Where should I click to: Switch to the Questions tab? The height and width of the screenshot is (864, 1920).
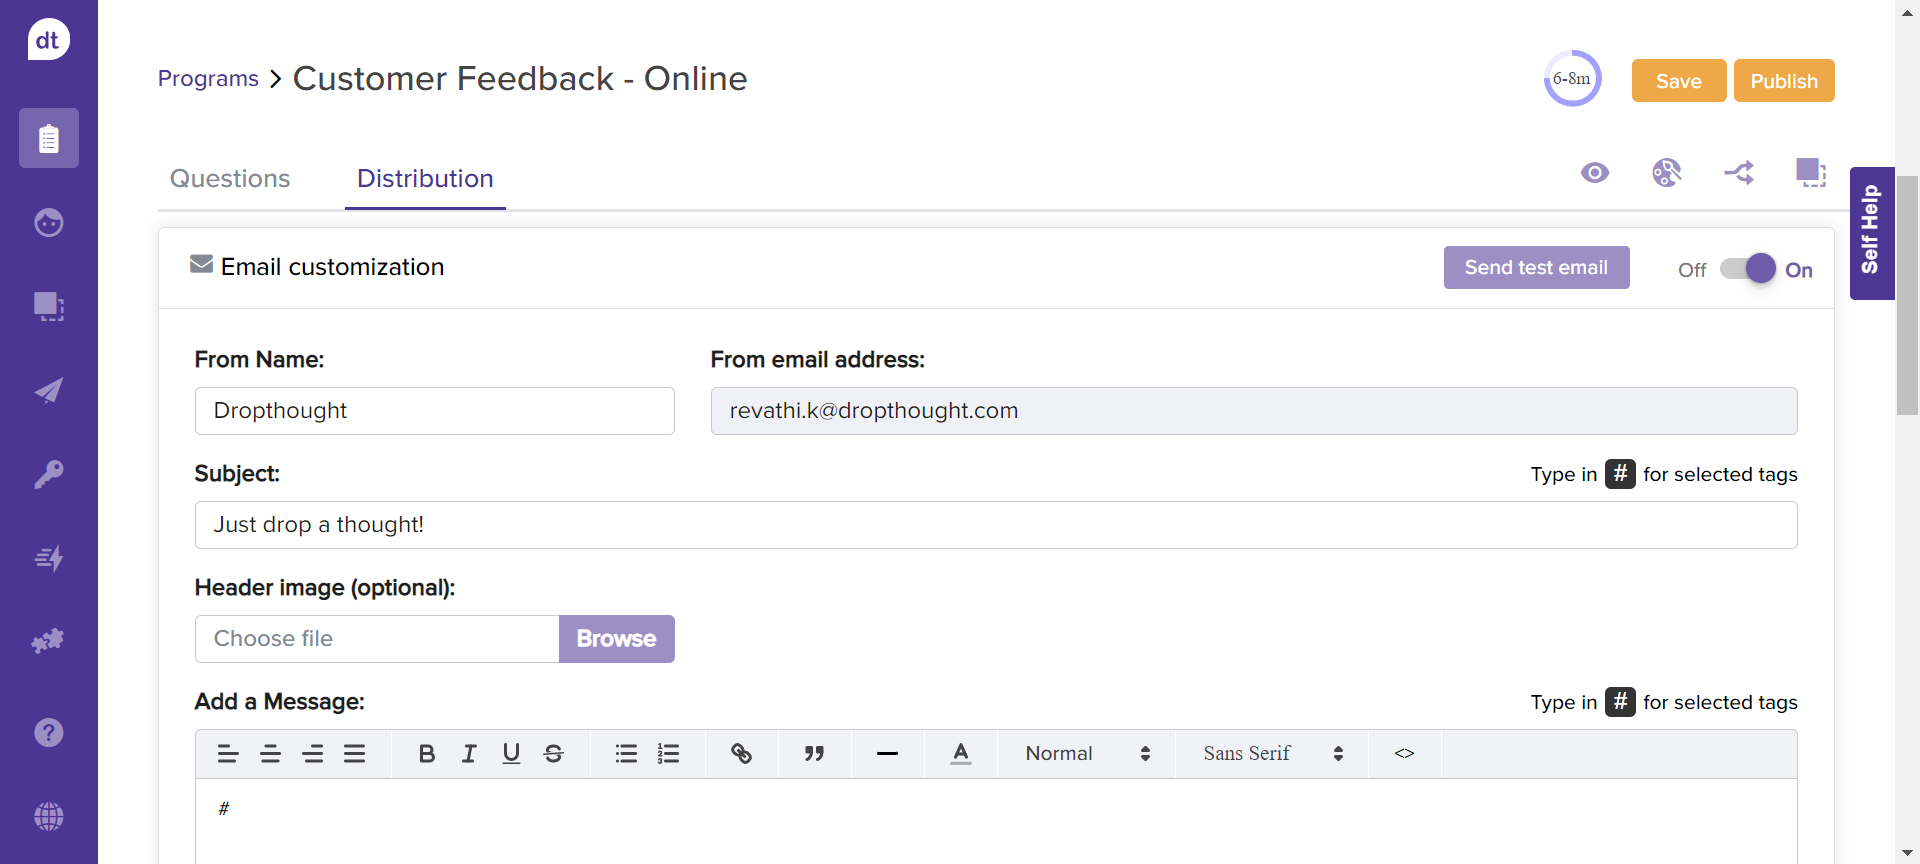coord(230,178)
